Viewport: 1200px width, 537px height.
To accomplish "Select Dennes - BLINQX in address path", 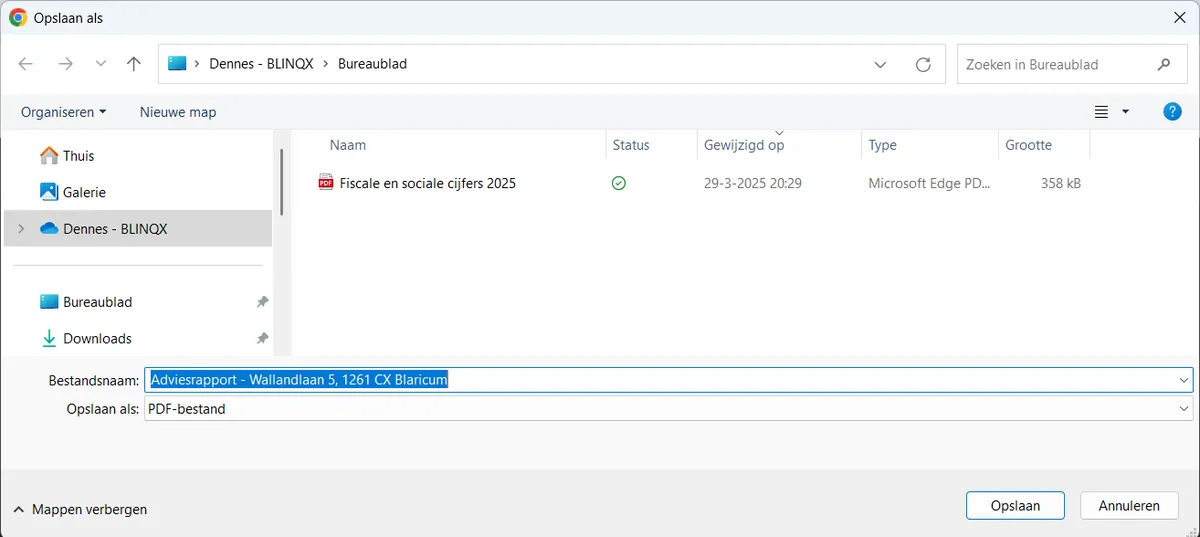I will coord(261,64).
